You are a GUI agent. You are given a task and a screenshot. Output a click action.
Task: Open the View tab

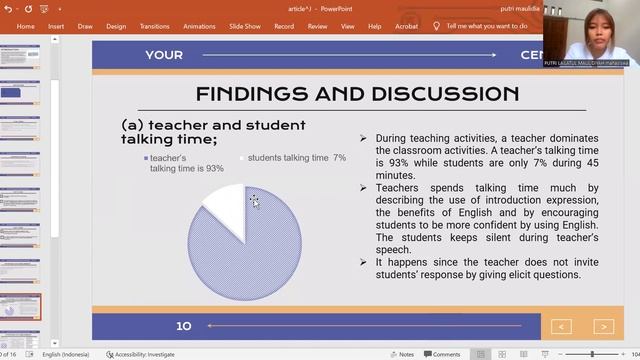click(x=347, y=26)
